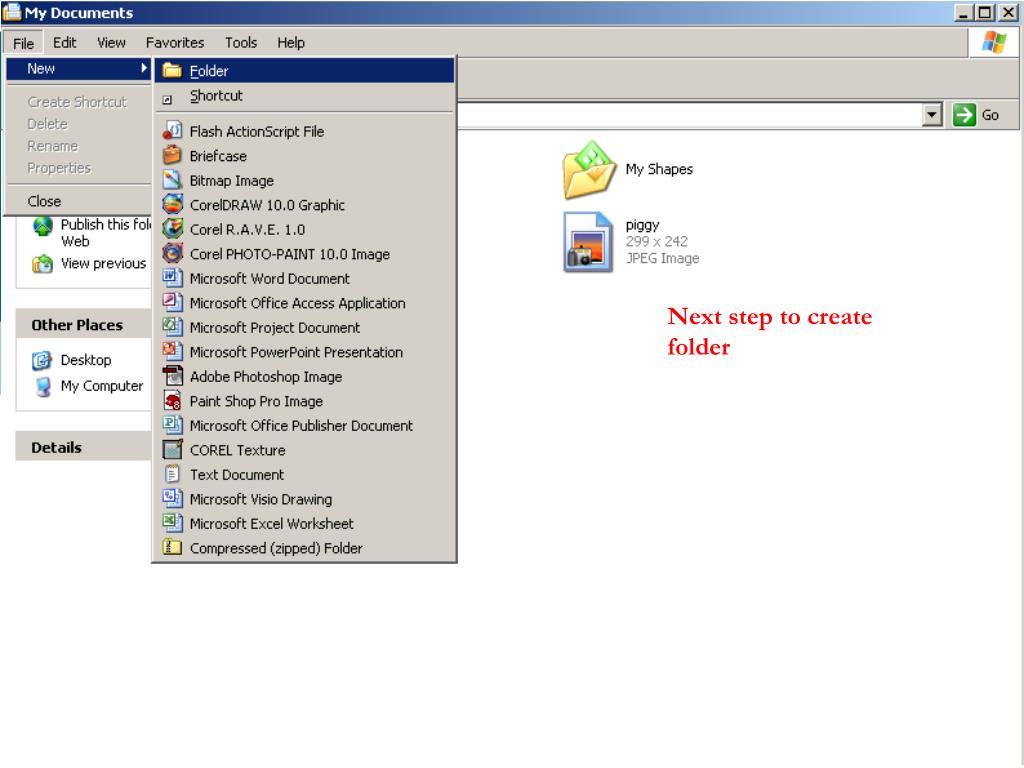
Task: Click the Briefcase icon
Action: point(172,155)
